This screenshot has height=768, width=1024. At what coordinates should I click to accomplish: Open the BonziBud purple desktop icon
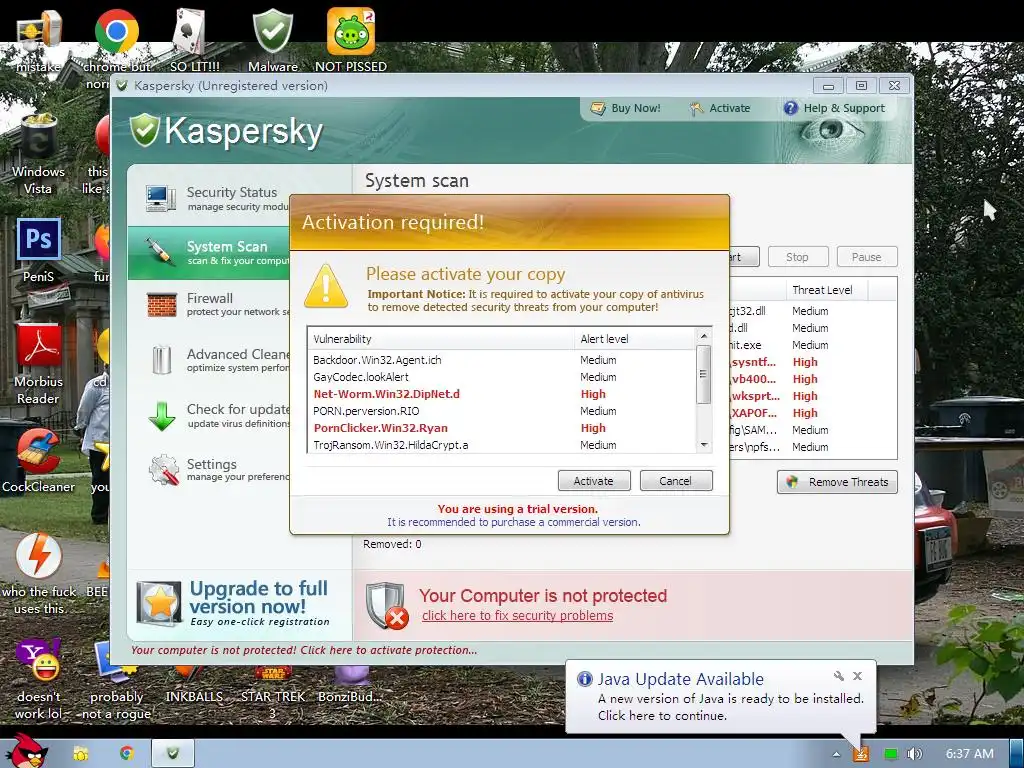click(351, 675)
